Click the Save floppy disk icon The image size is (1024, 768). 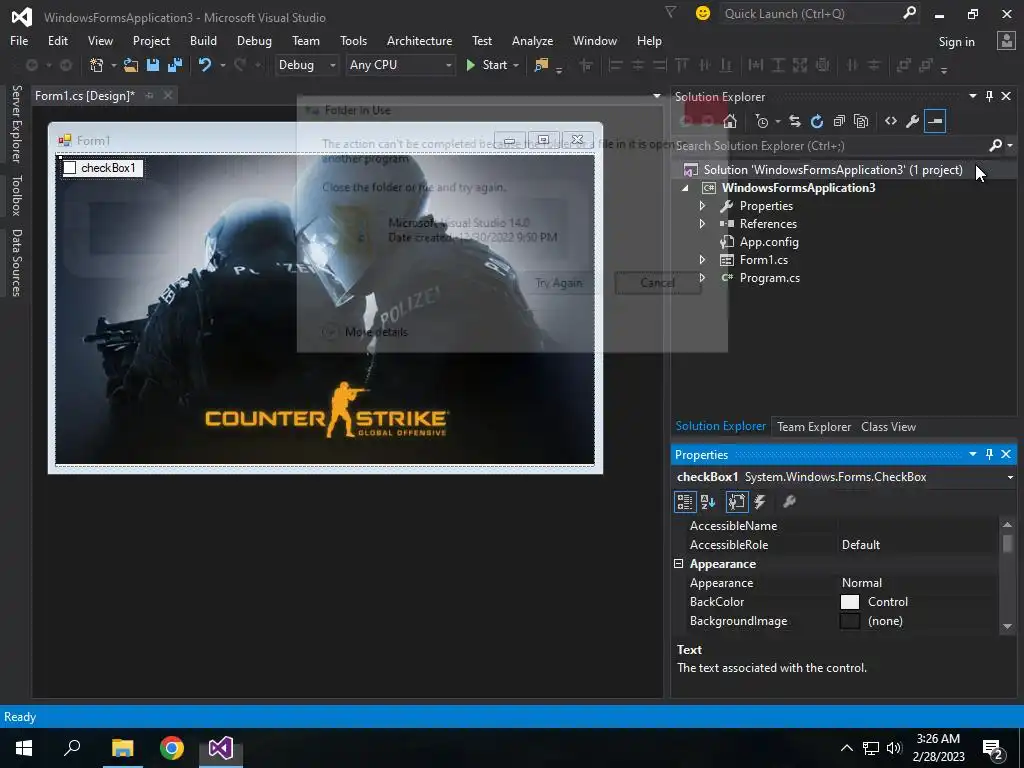pyautogui.click(x=153, y=65)
